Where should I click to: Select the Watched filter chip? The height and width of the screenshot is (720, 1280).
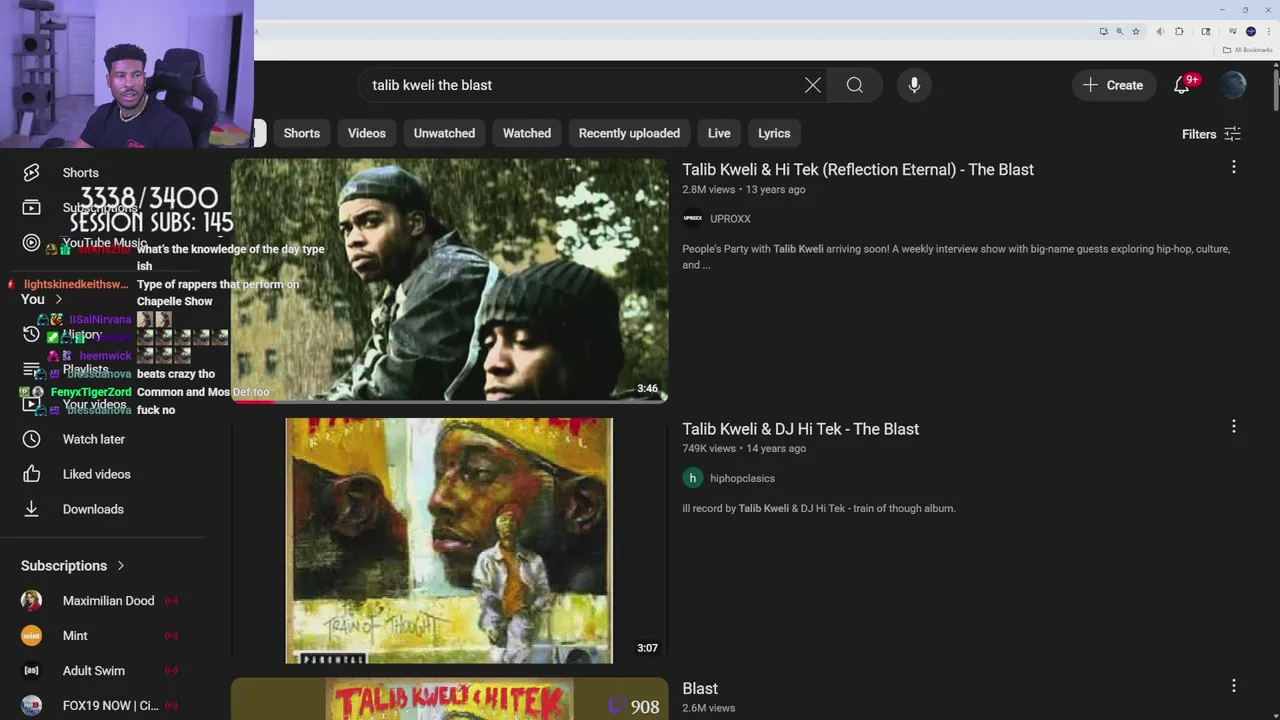[527, 133]
